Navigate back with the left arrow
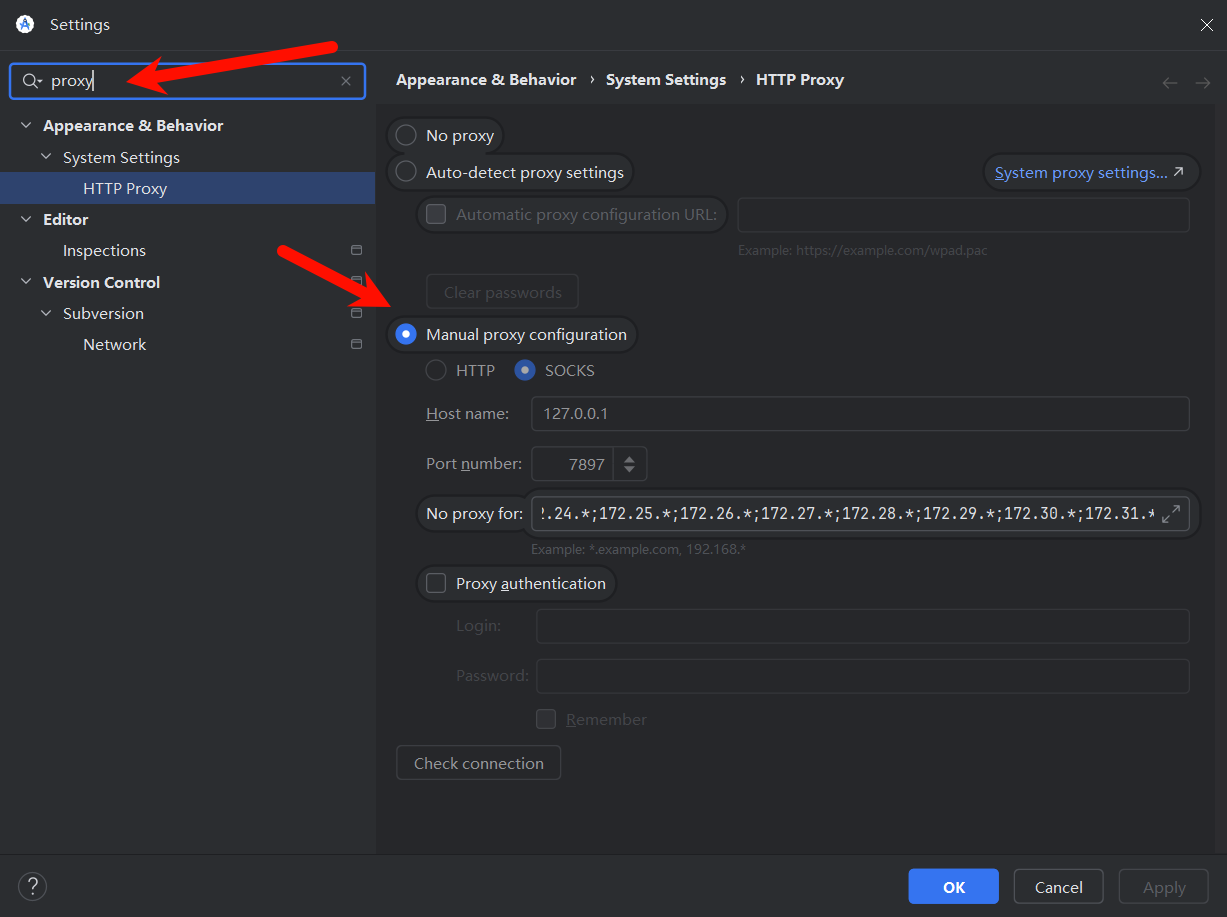 1170,82
